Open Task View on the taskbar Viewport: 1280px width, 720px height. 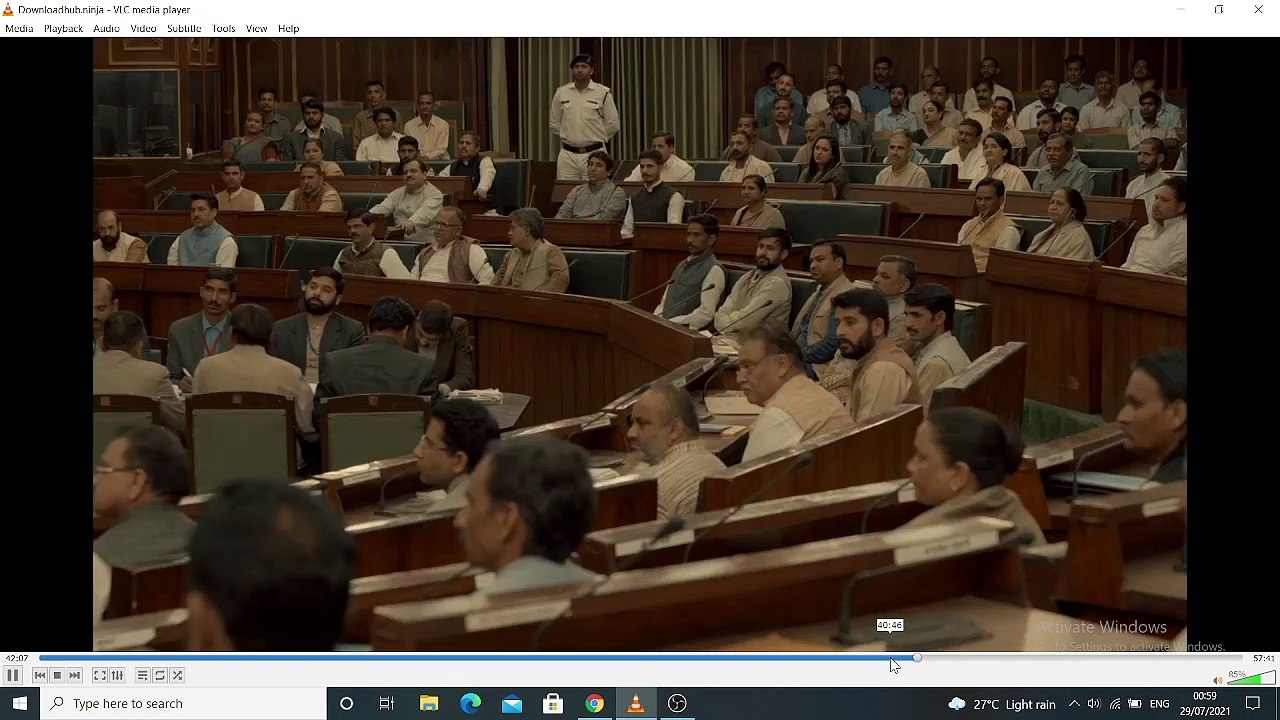point(387,704)
